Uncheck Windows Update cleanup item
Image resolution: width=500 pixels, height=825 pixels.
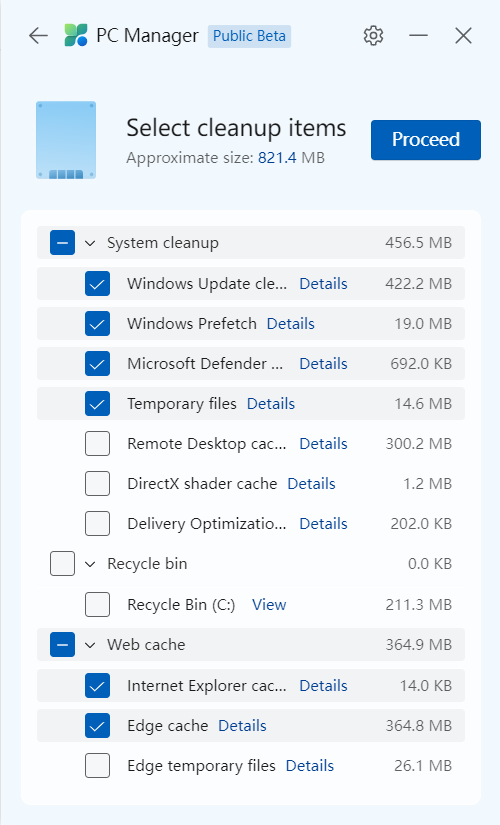(97, 284)
